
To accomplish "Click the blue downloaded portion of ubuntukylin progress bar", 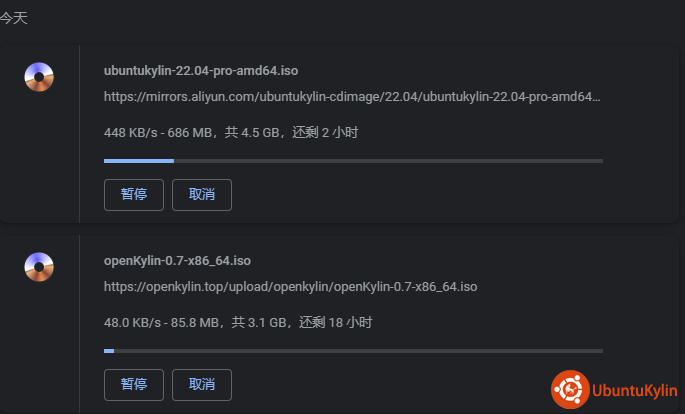I will (138, 160).
